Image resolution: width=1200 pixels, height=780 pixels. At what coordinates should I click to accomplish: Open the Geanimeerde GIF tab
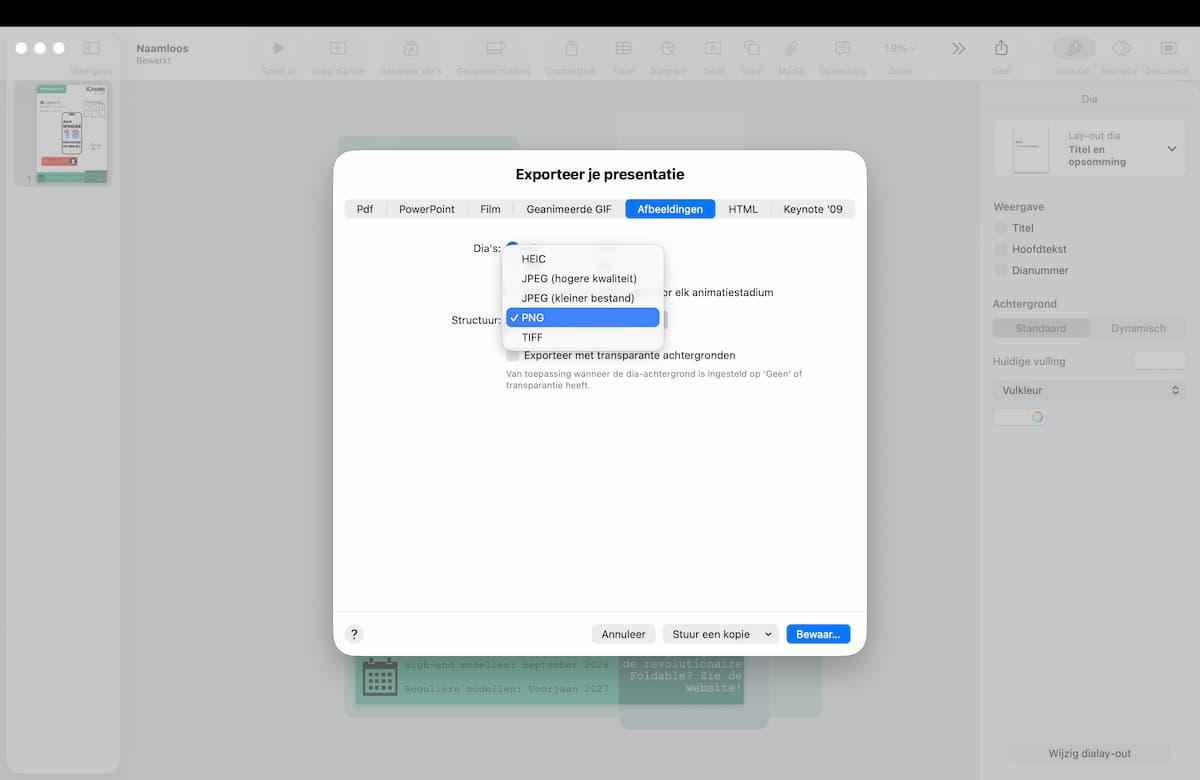point(569,209)
